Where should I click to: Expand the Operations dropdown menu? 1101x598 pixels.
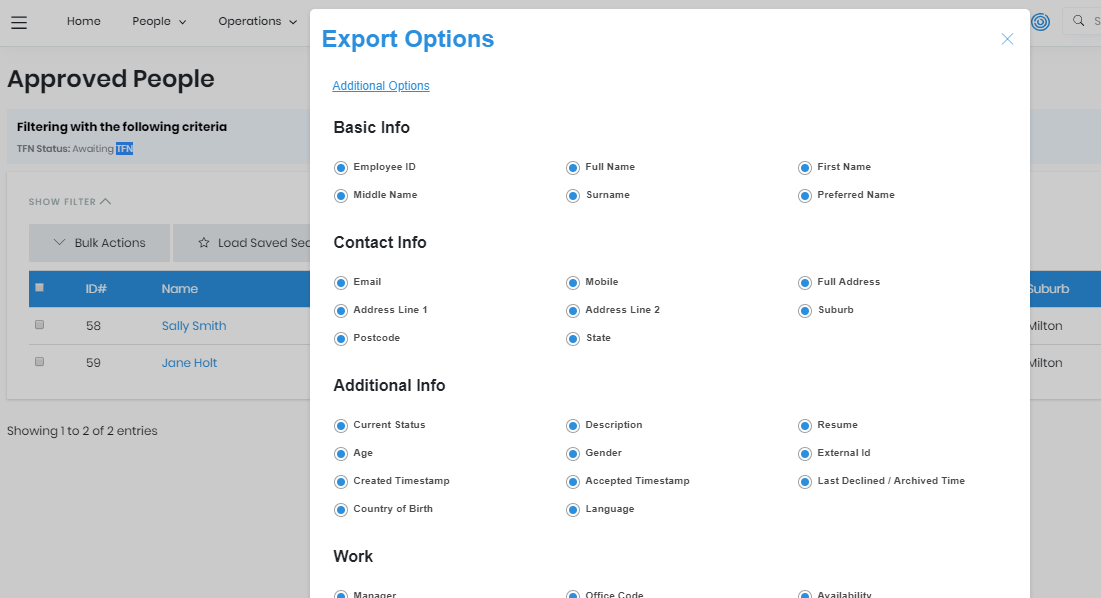(257, 22)
